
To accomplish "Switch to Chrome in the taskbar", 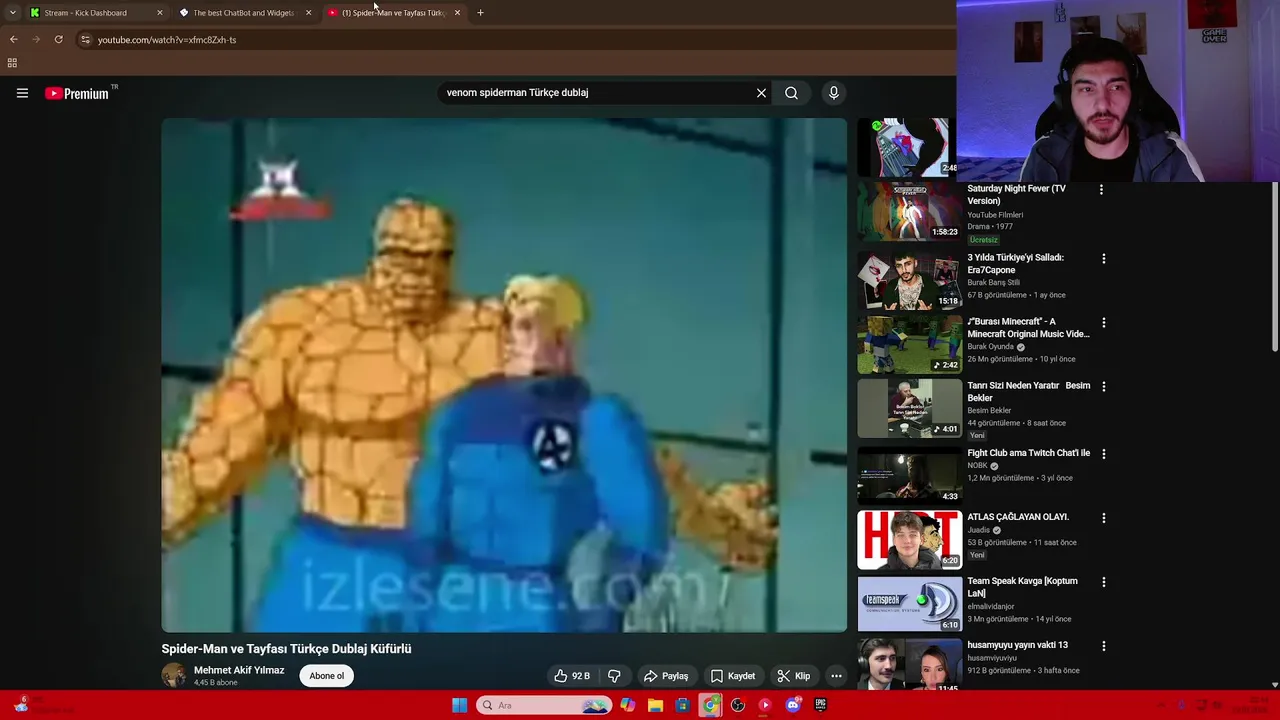I will [x=710, y=705].
